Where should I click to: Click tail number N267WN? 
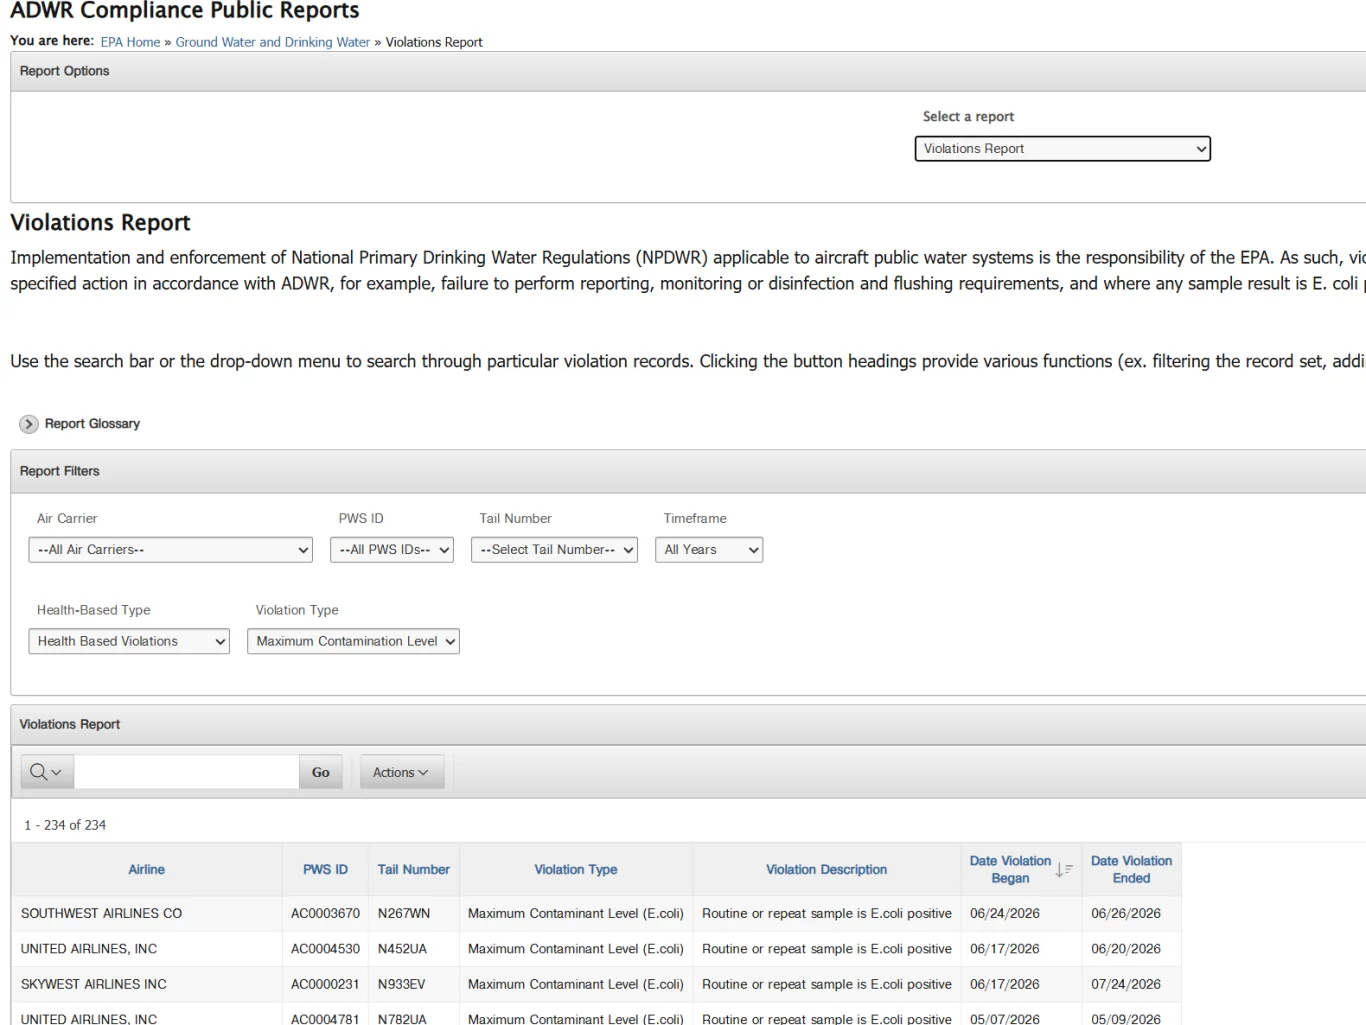404,914
